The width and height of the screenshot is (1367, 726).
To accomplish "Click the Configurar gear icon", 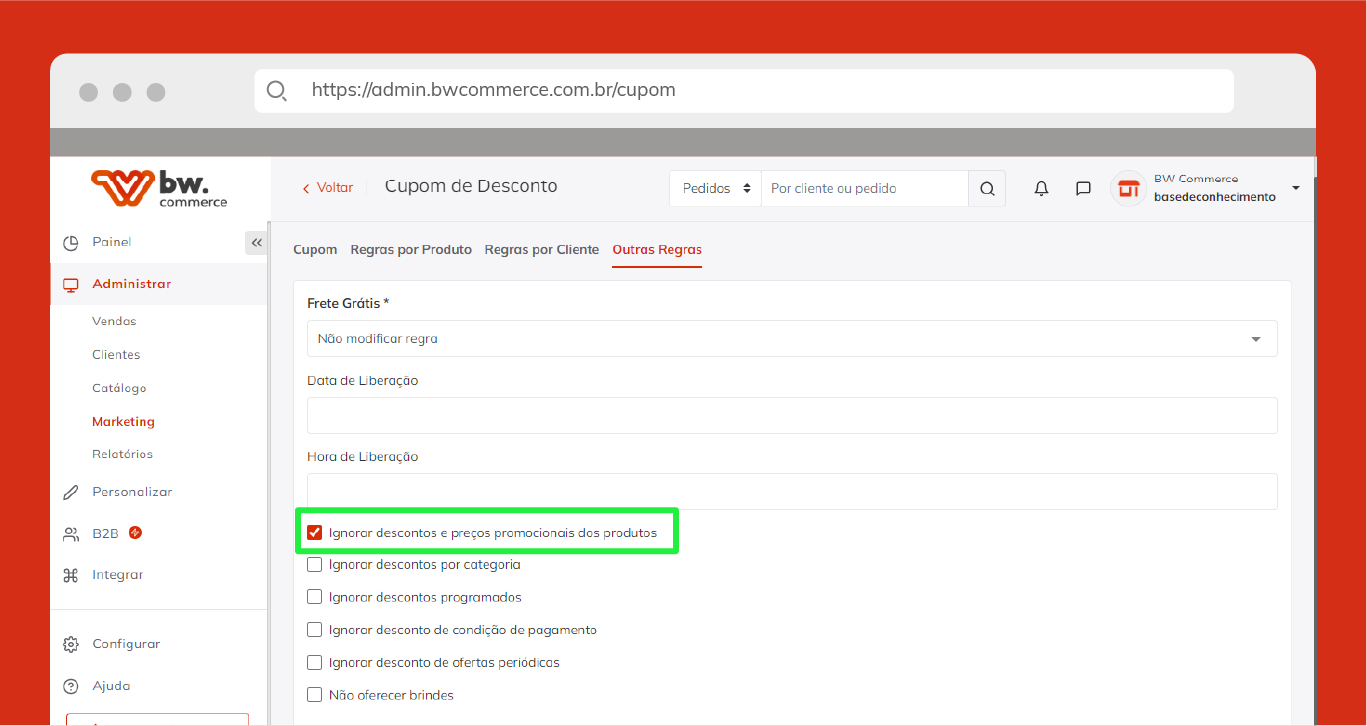I will 71,644.
